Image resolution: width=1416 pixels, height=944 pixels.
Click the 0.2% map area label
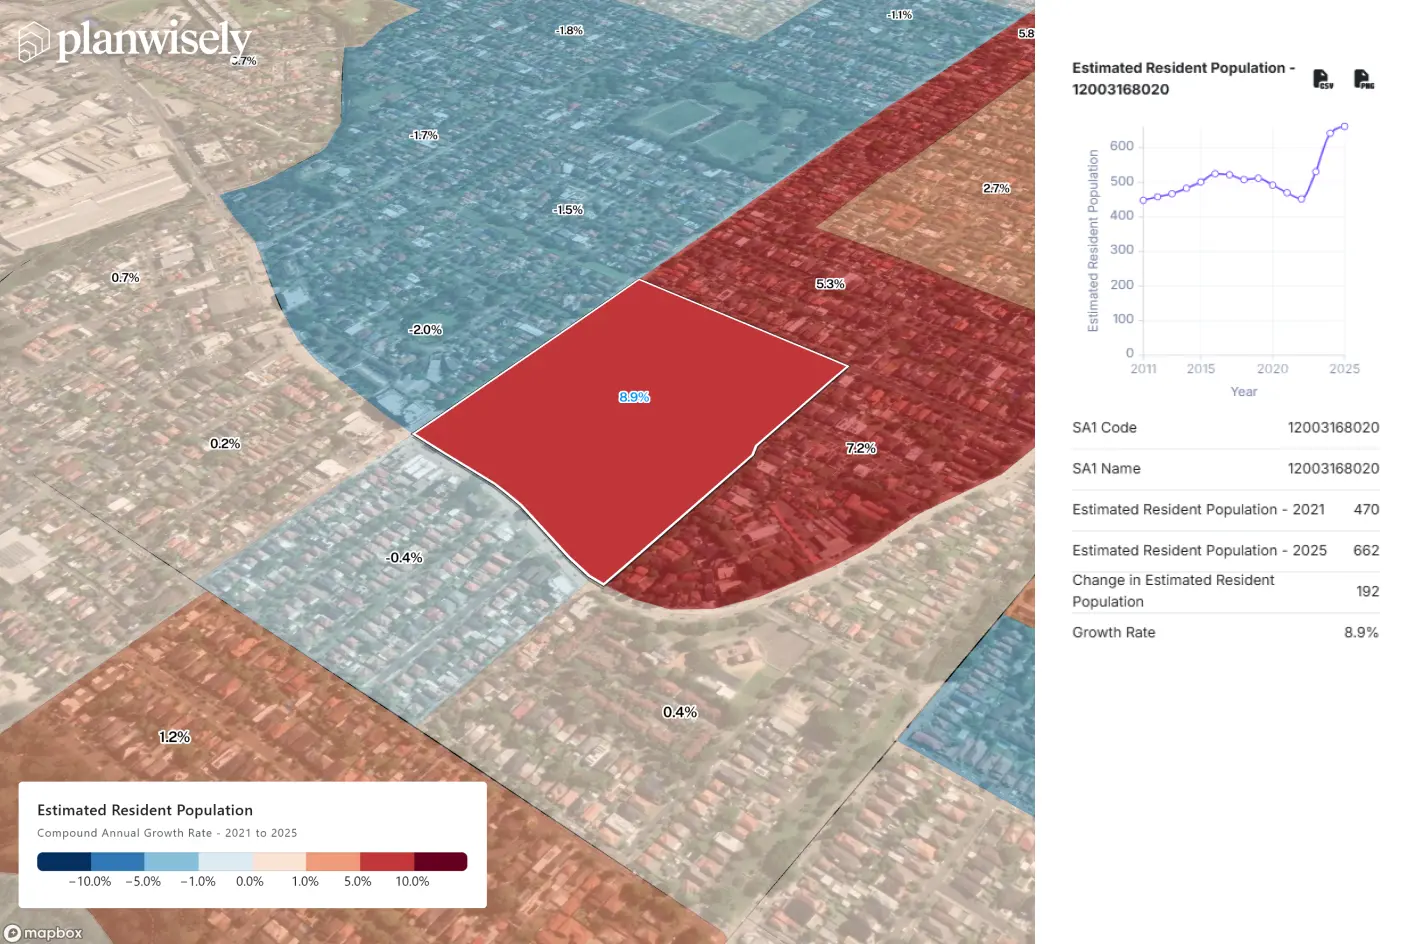[x=225, y=443]
